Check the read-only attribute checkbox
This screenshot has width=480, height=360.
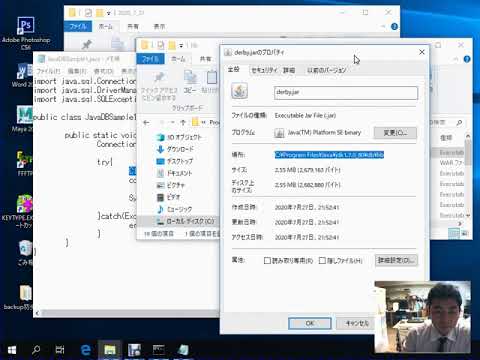[267, 261]
